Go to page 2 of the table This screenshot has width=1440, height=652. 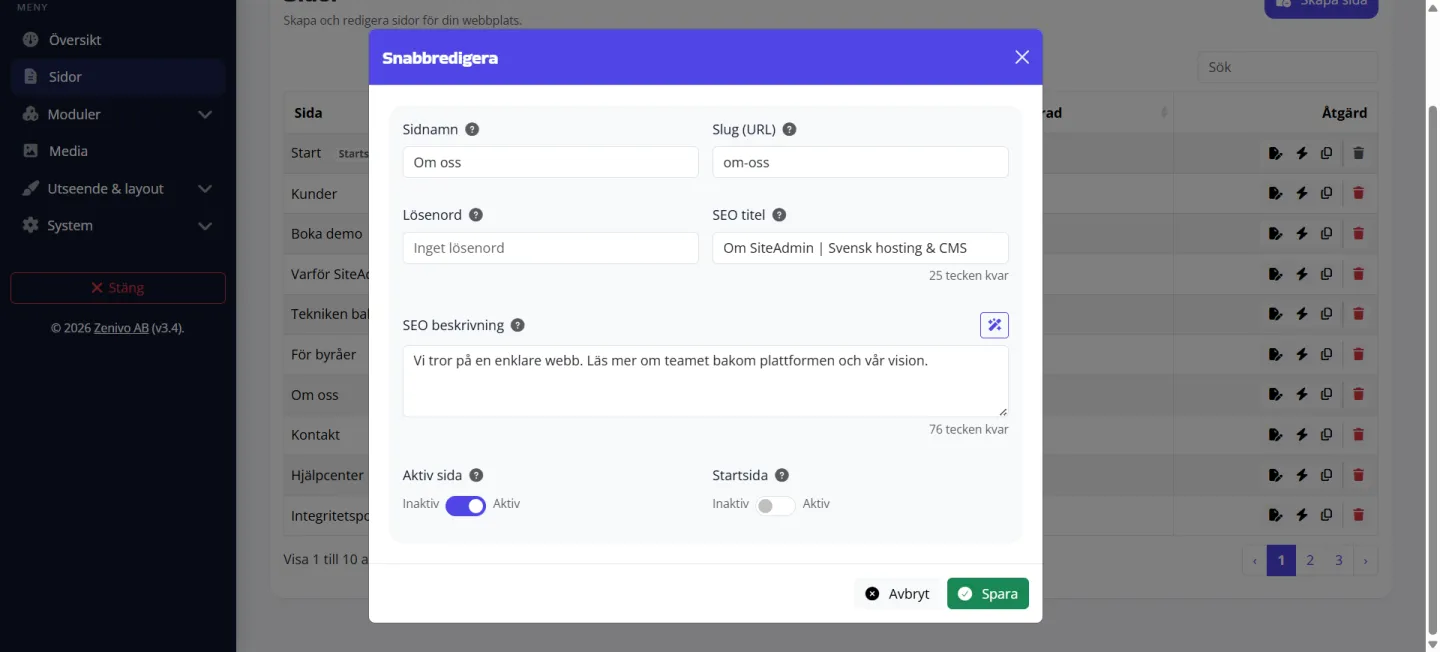(1310, 560)
